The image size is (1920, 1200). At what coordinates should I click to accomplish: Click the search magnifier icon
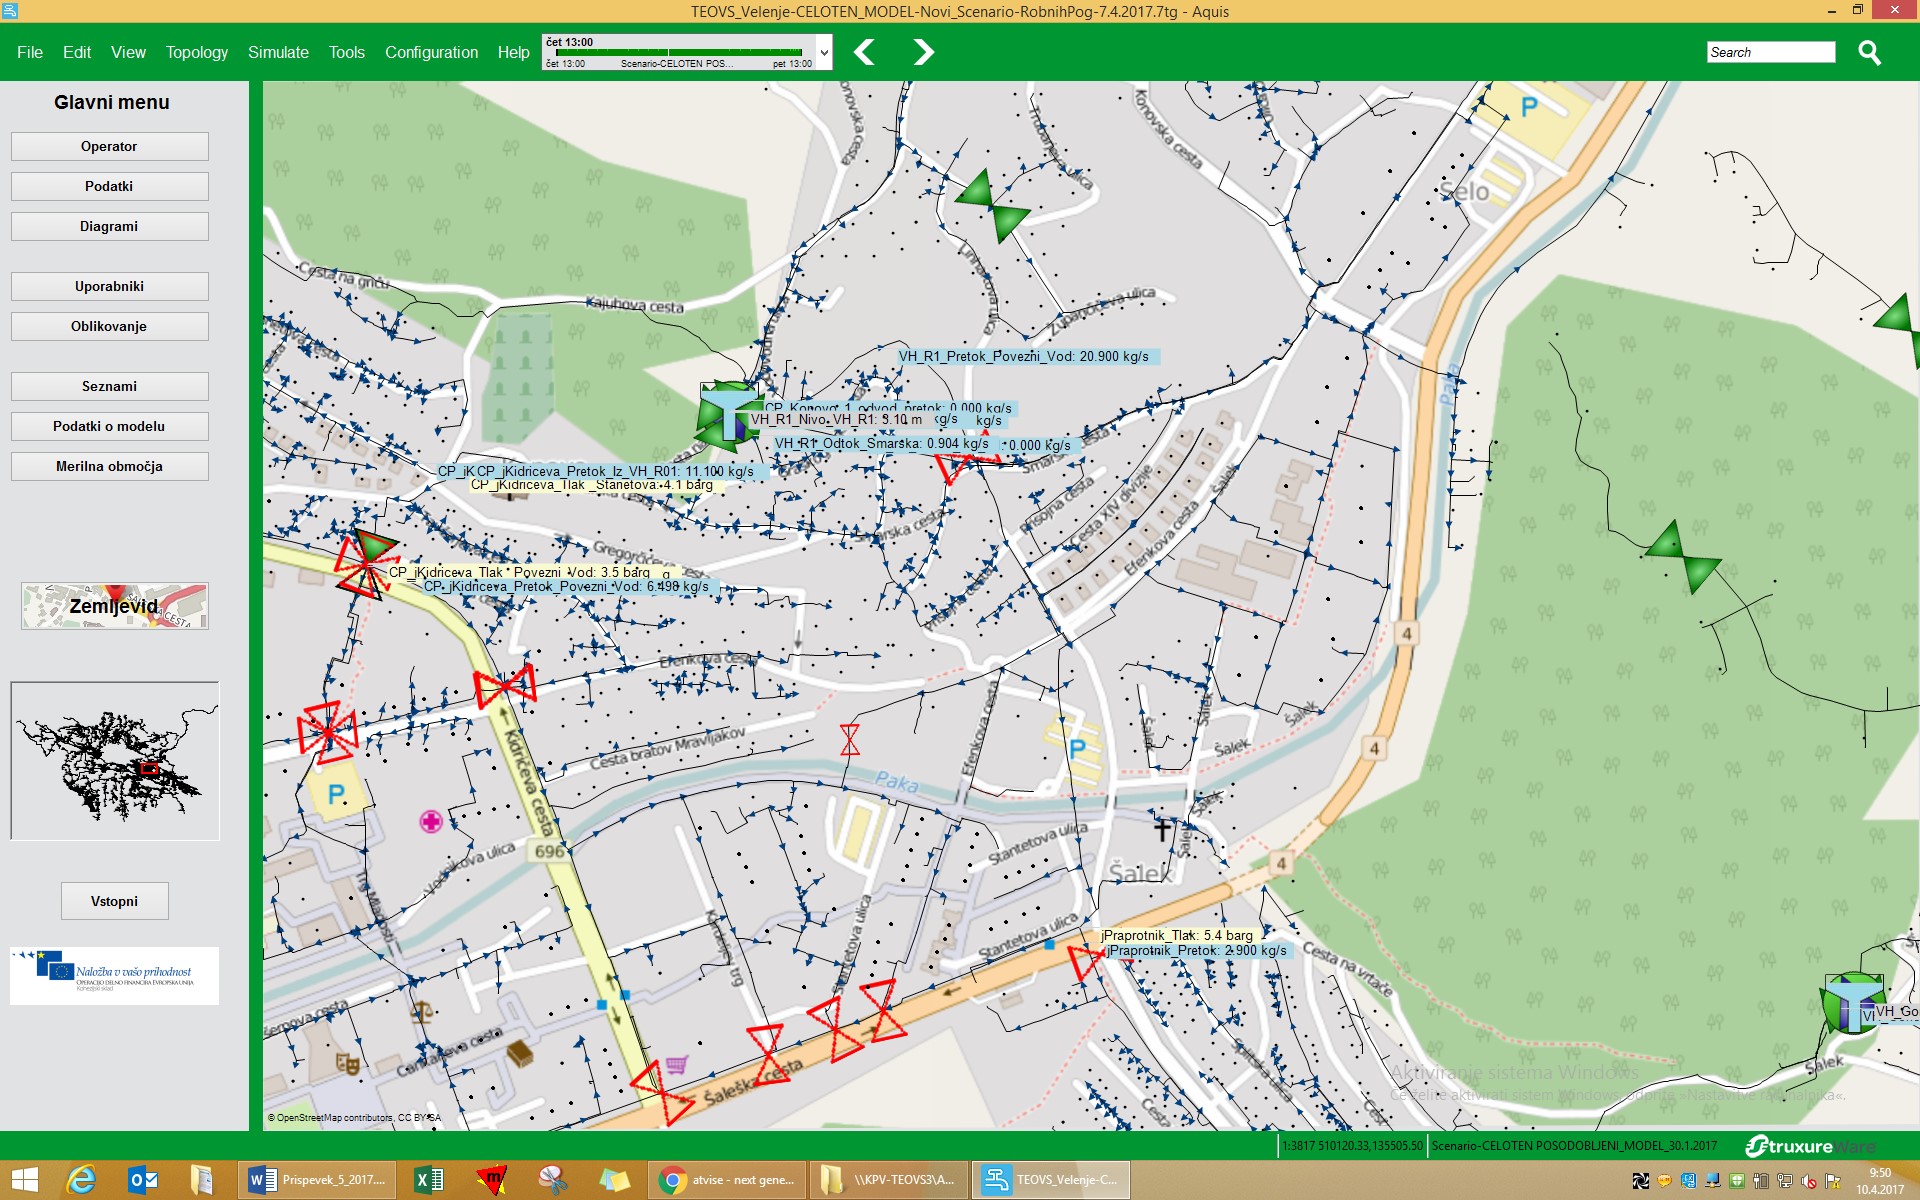tap(1869, 52)
